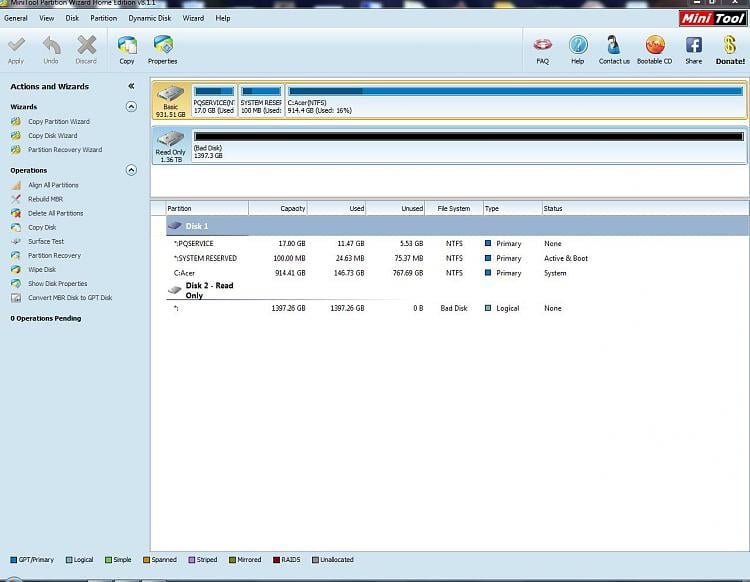Select the Disk 2 - Read Only row
The height and width of the screenshot is (582, 750).
click(458, 290)
